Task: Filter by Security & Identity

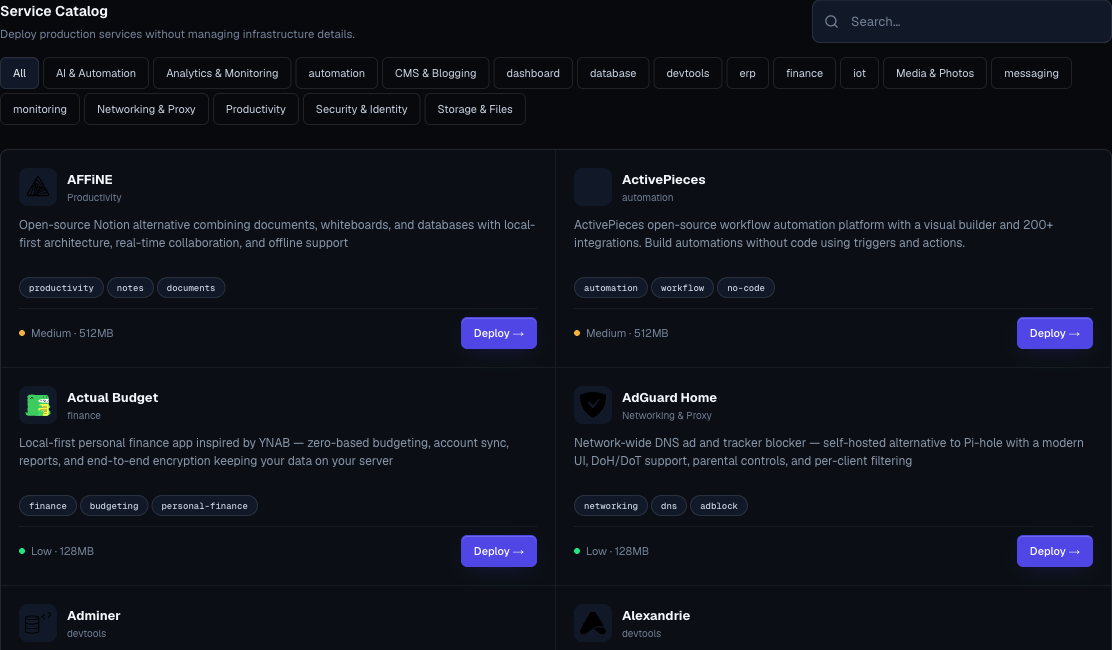Action: coord(361,109)
